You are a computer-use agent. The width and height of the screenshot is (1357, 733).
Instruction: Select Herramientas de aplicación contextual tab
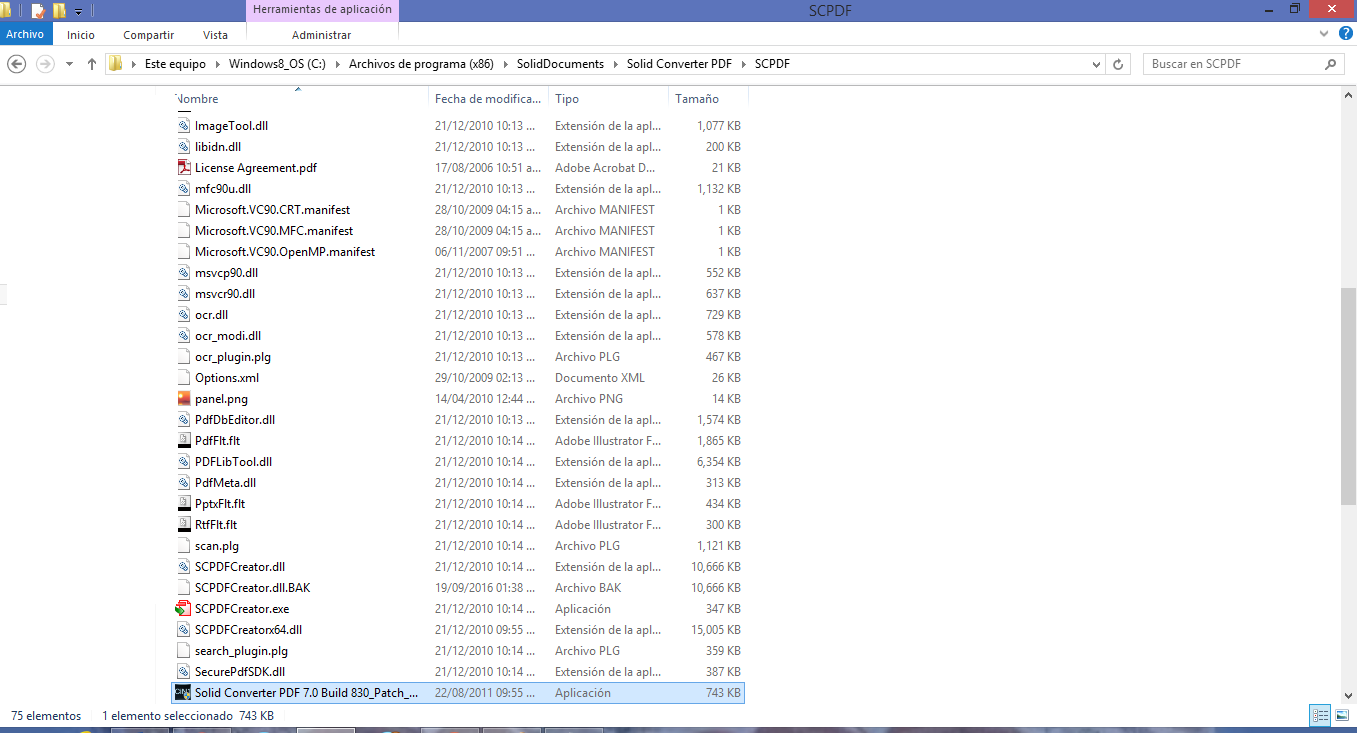click(x=322, y=10)
